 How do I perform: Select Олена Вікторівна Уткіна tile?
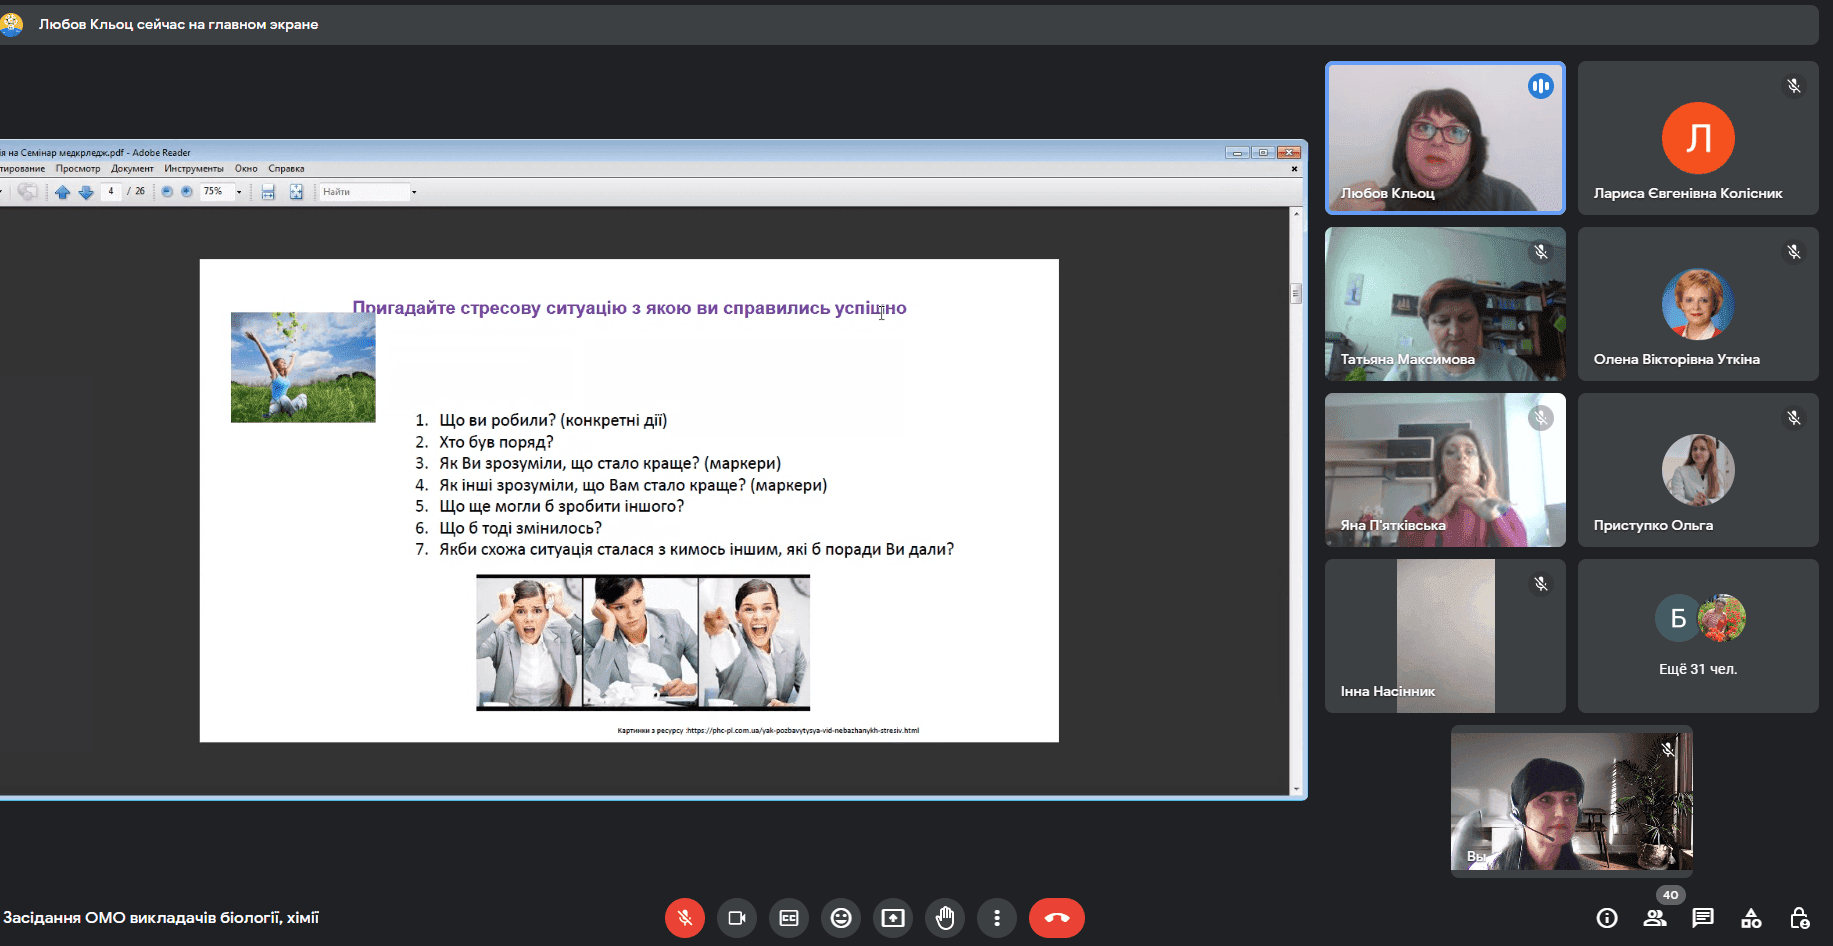[x=1698, y=304]
